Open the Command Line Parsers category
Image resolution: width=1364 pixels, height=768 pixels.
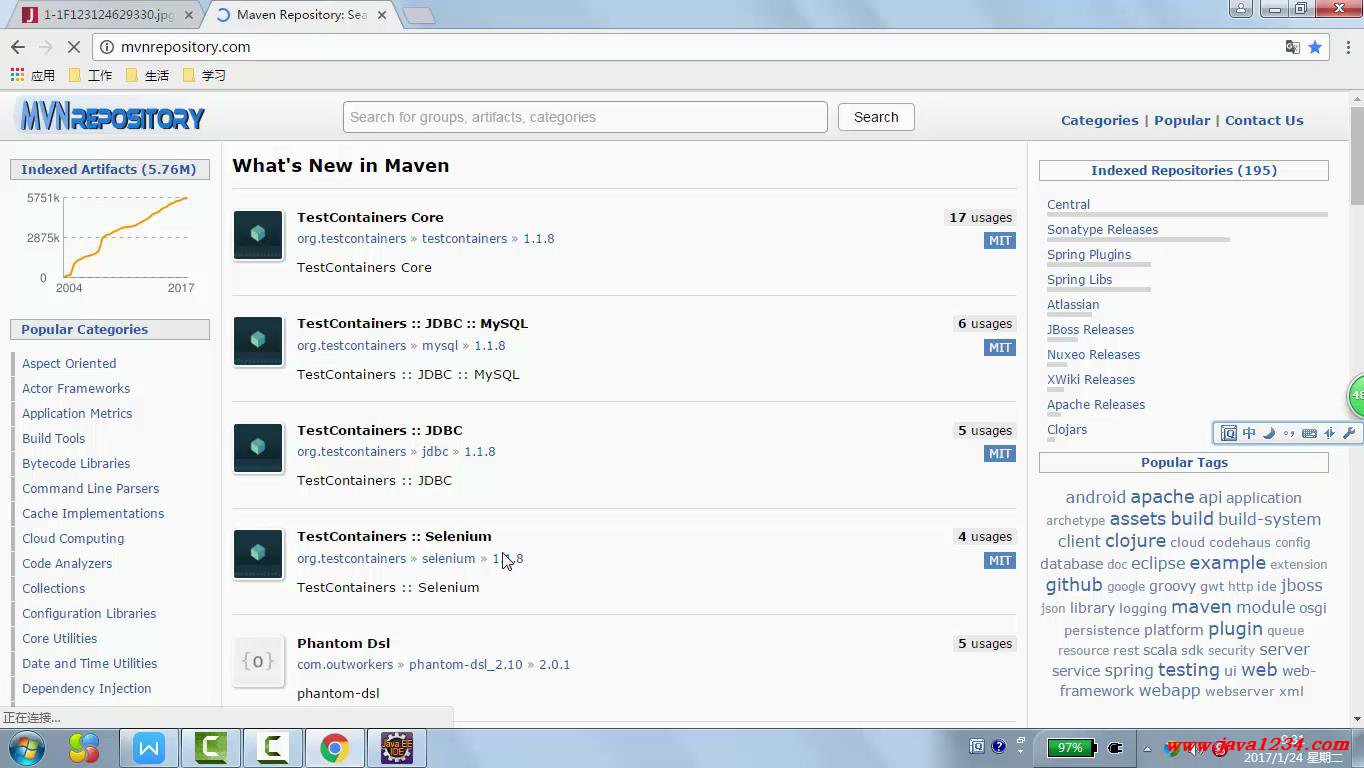pyautogui.click(x=90, y=488)
